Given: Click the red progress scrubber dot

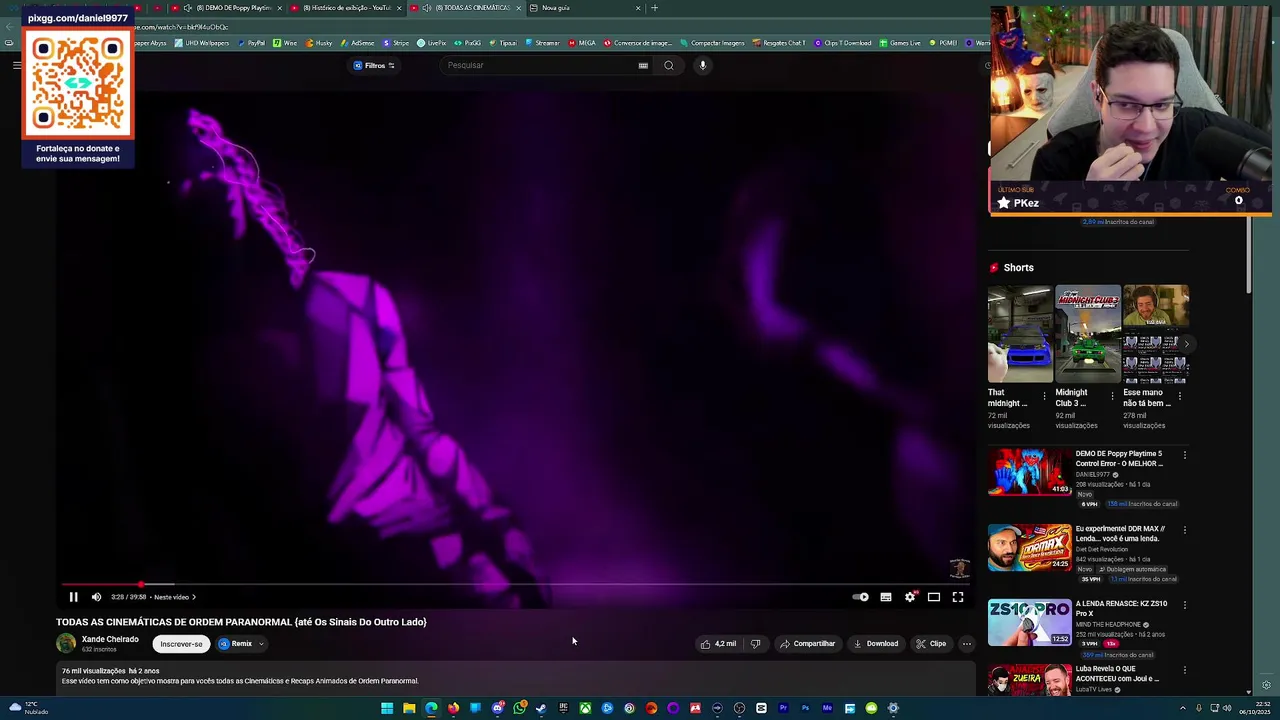Looking at the screenshot, I should point(141,584).
